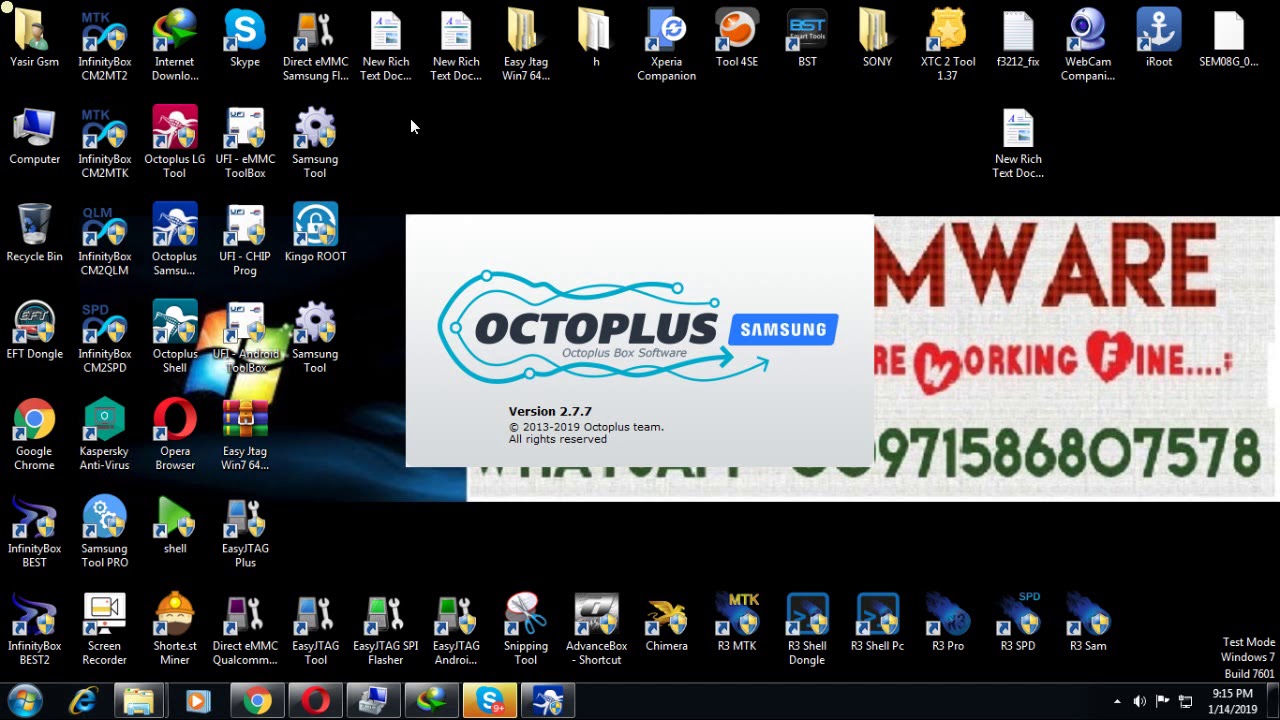The height and width of the screenshot is (720, 1280).
Task: Launch InfinityBox CM2MT2 shortcut
Action: click(104, 47)
